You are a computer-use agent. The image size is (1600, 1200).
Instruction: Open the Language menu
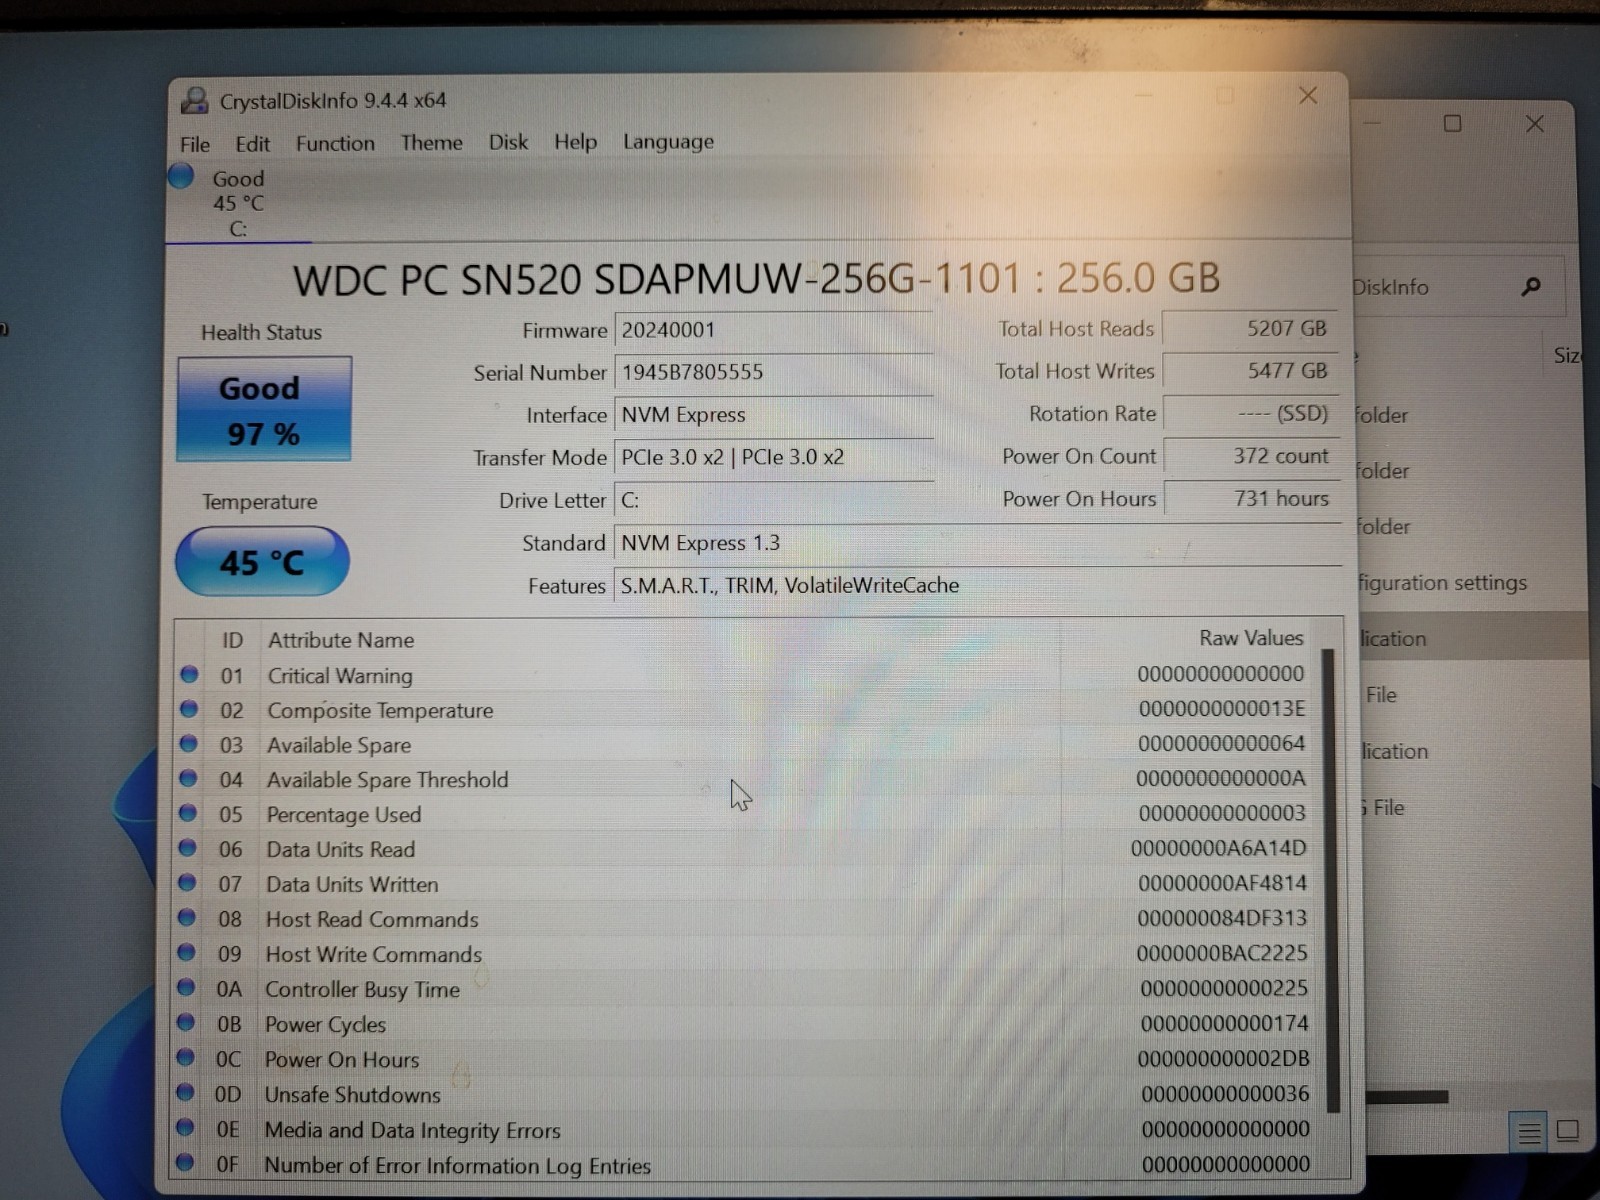pyautogui.click(x=668, y=141)
